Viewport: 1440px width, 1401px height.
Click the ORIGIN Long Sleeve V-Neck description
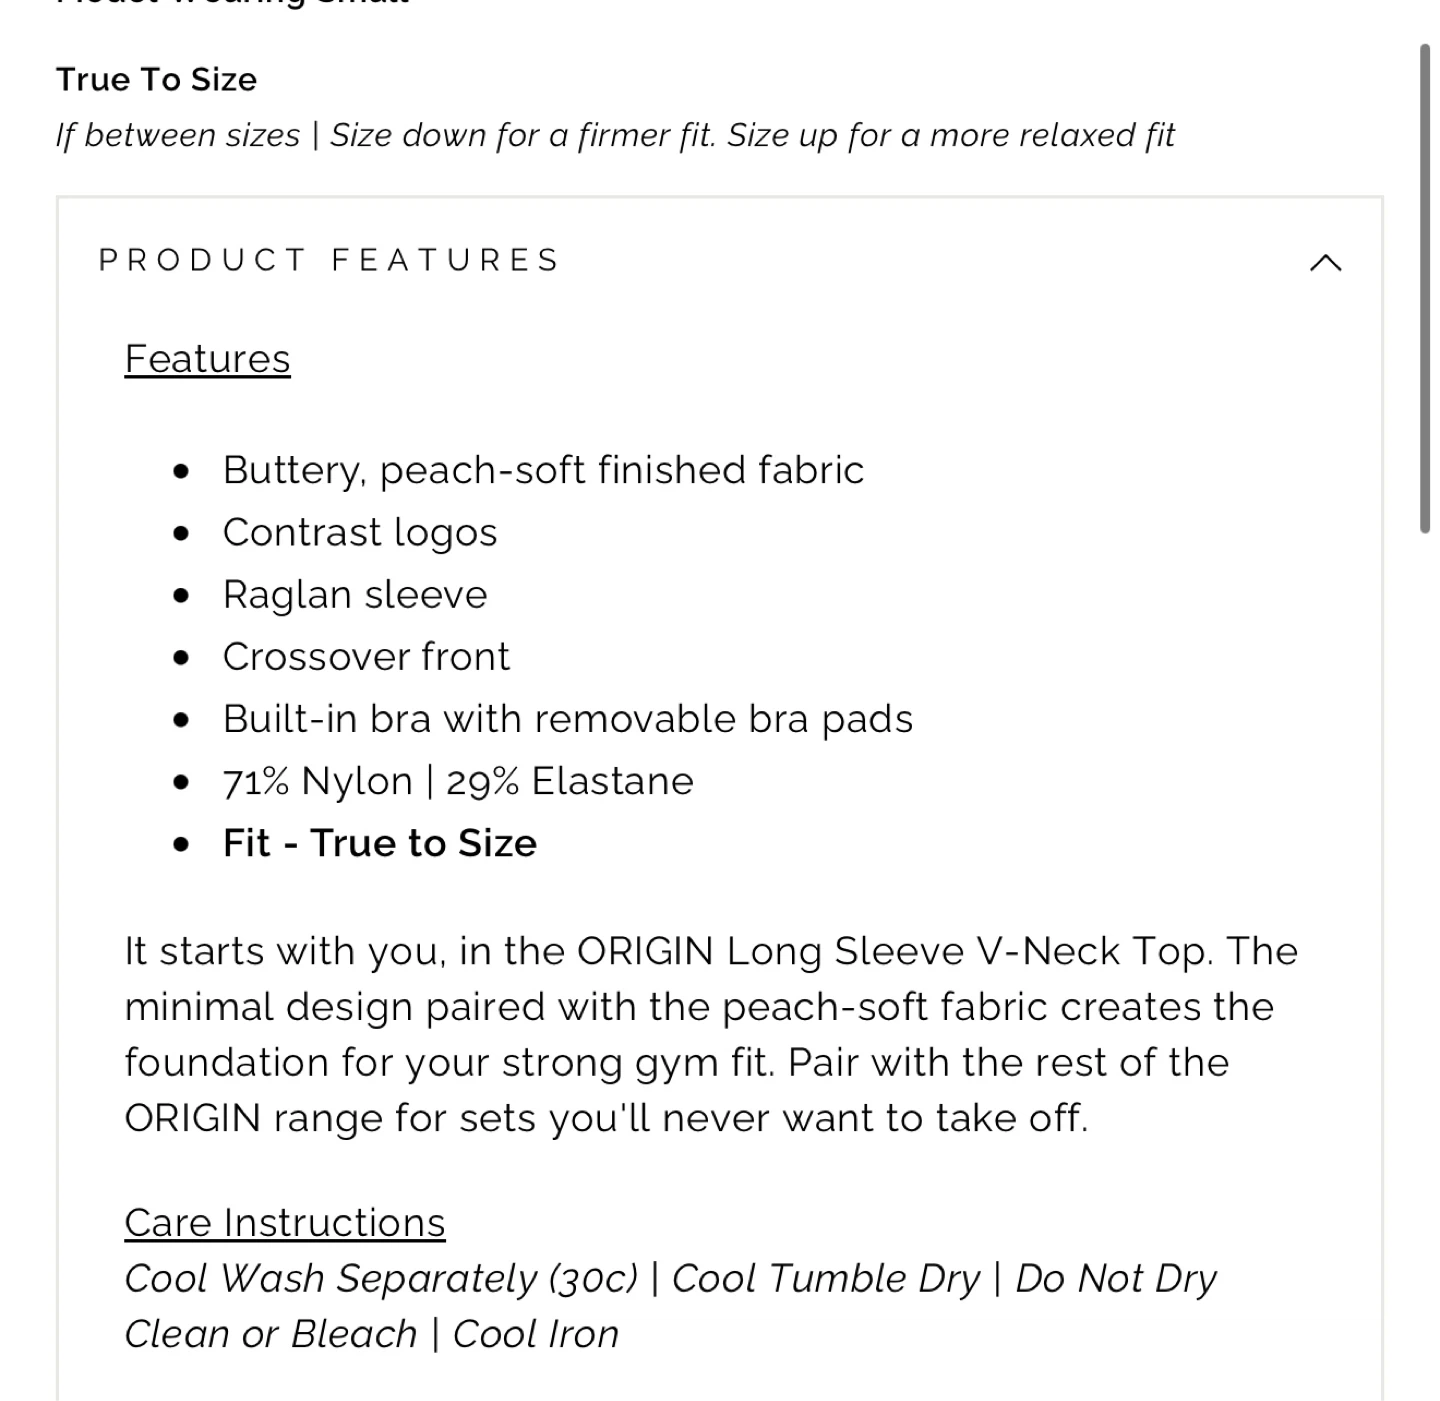(711, 1035)
